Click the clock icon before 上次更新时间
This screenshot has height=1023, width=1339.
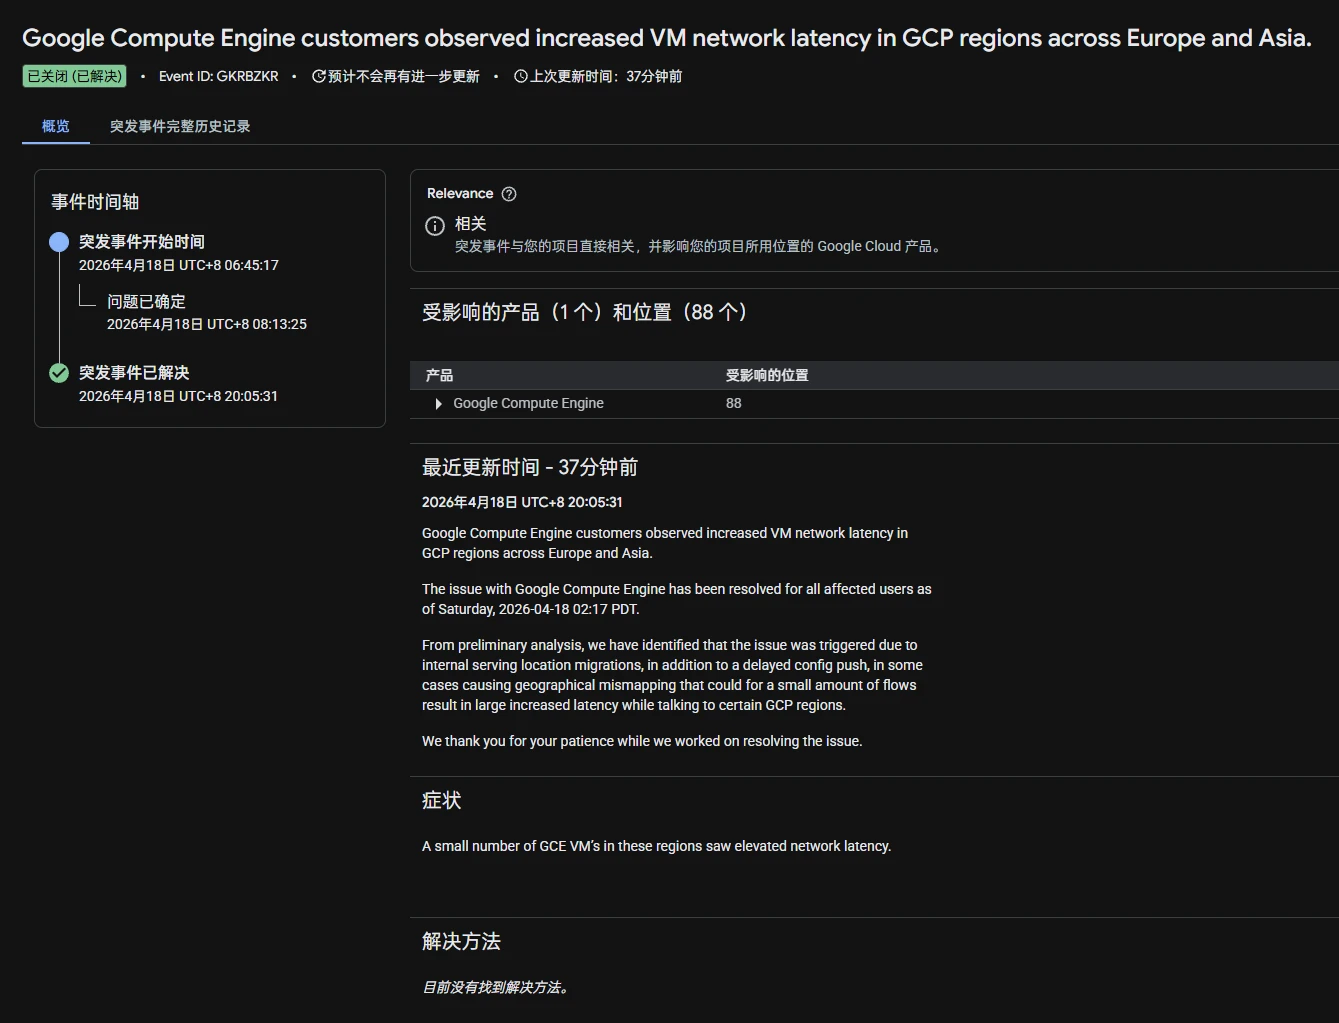click(521, 76)
